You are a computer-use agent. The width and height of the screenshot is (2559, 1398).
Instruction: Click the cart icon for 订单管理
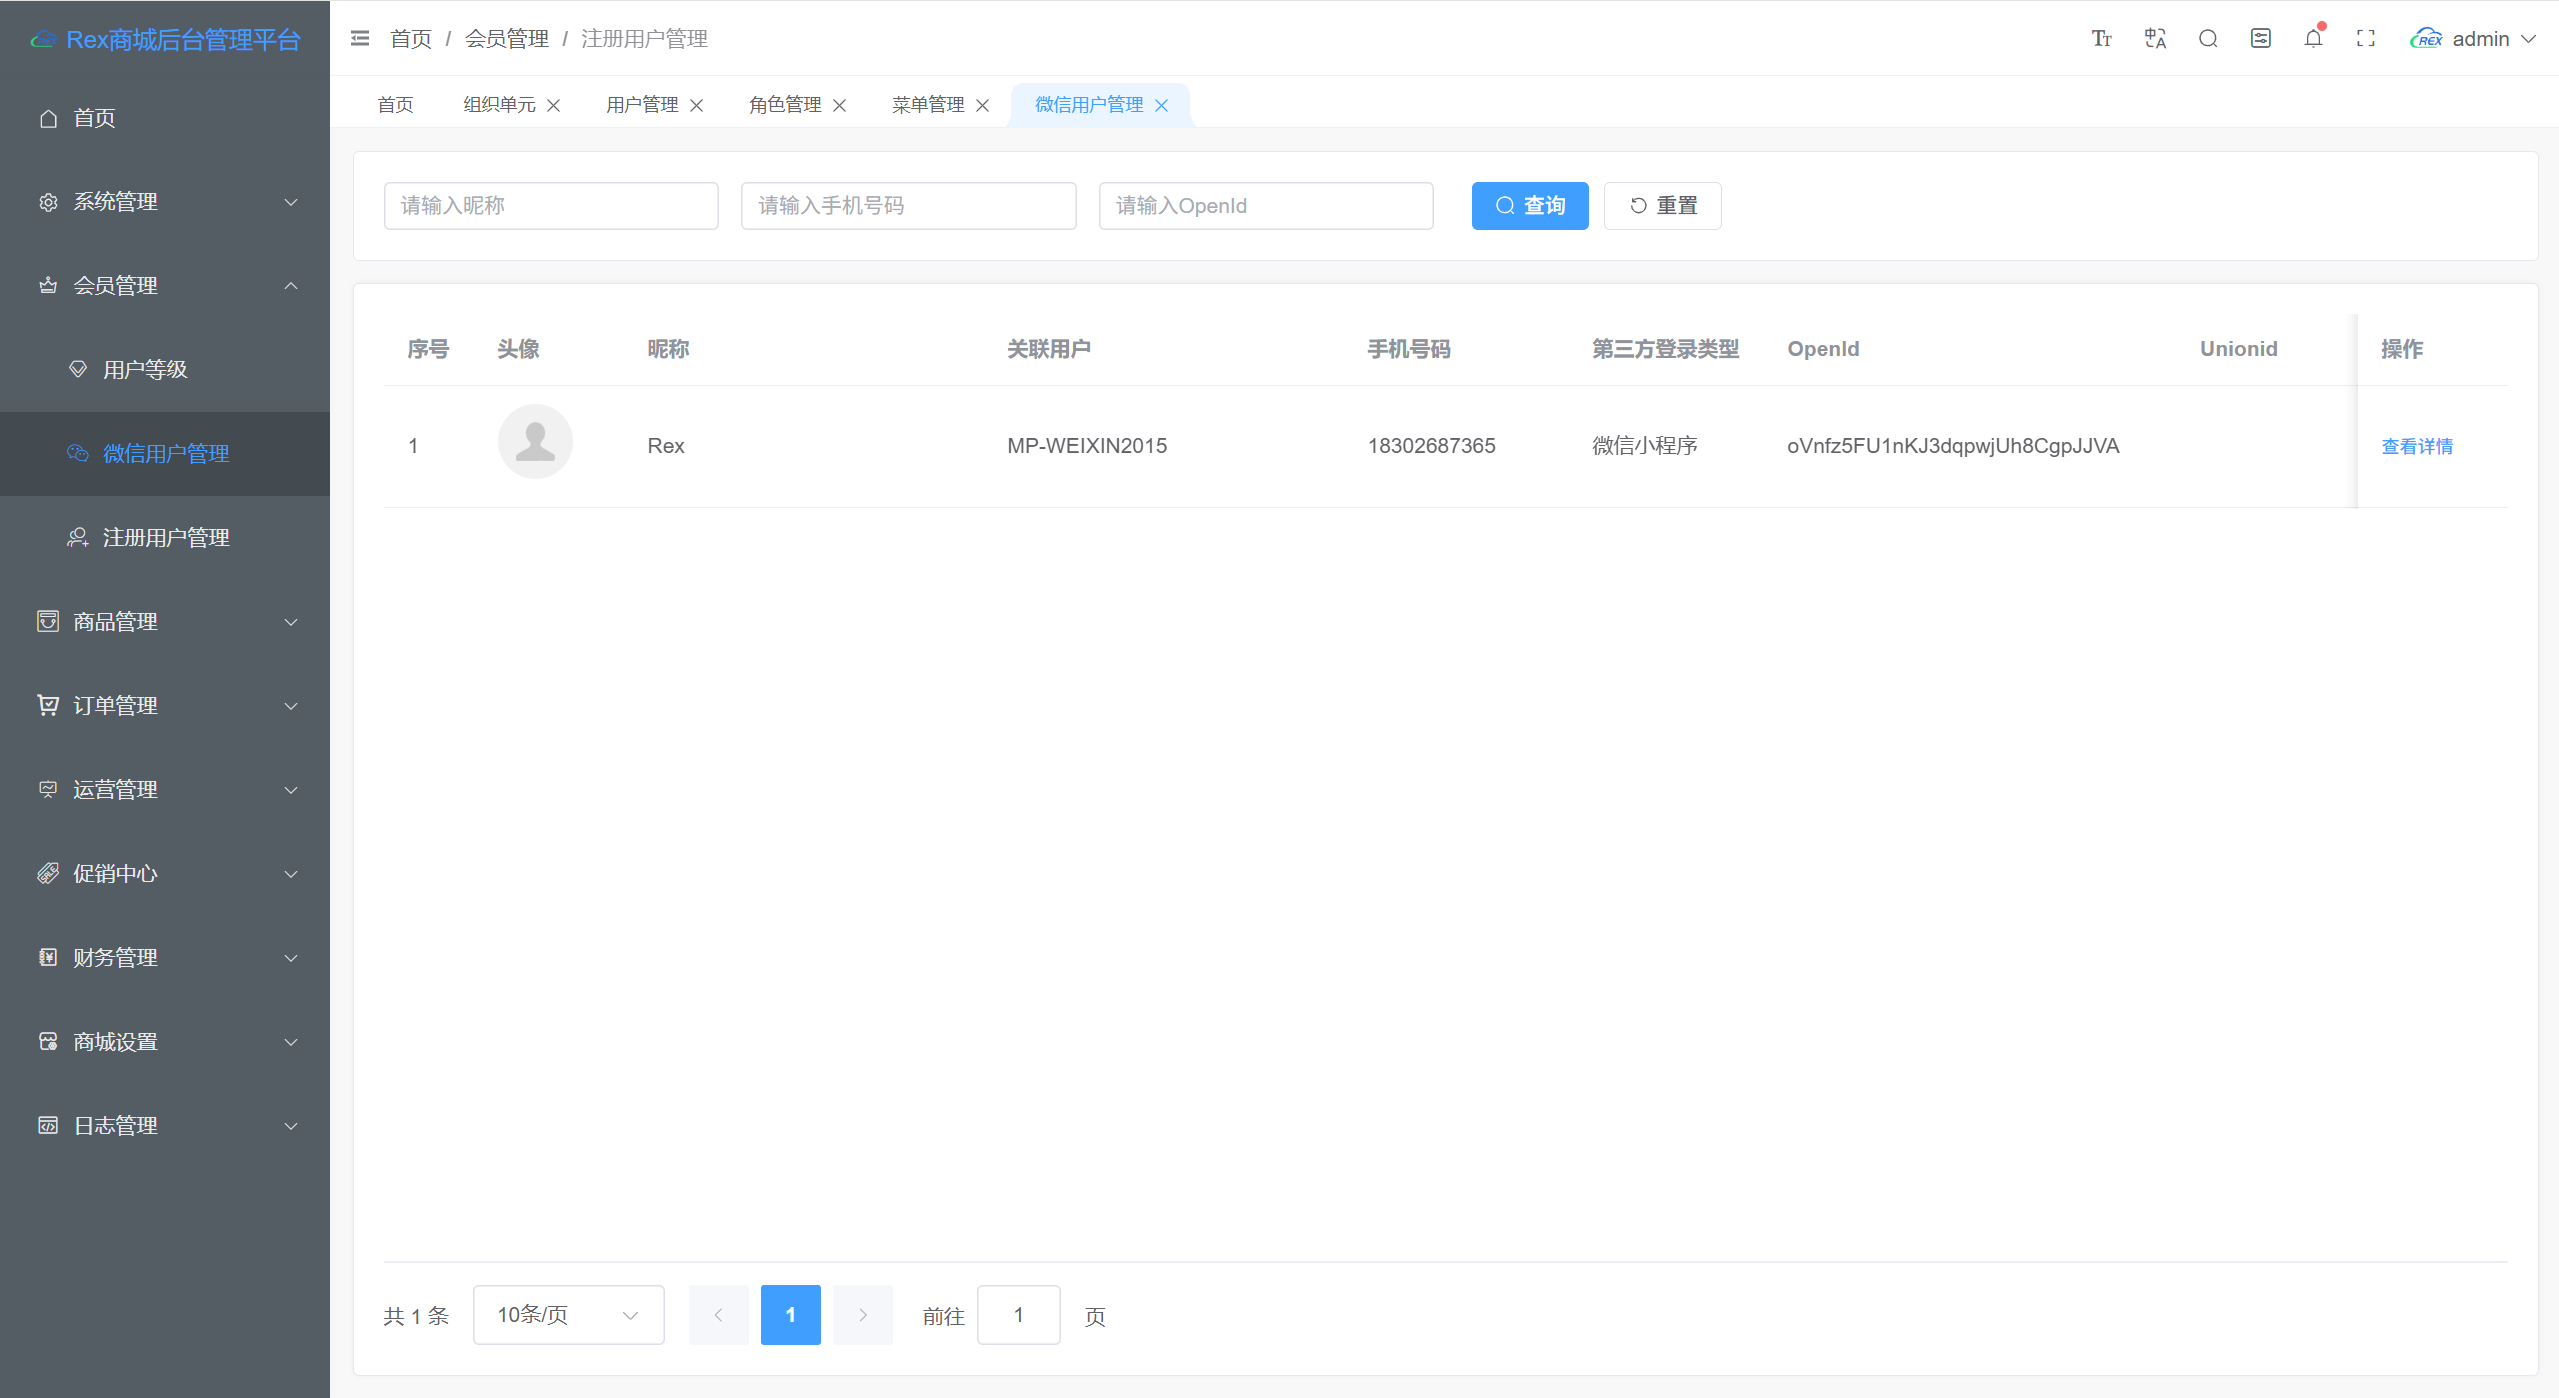(x=48, y=705)
